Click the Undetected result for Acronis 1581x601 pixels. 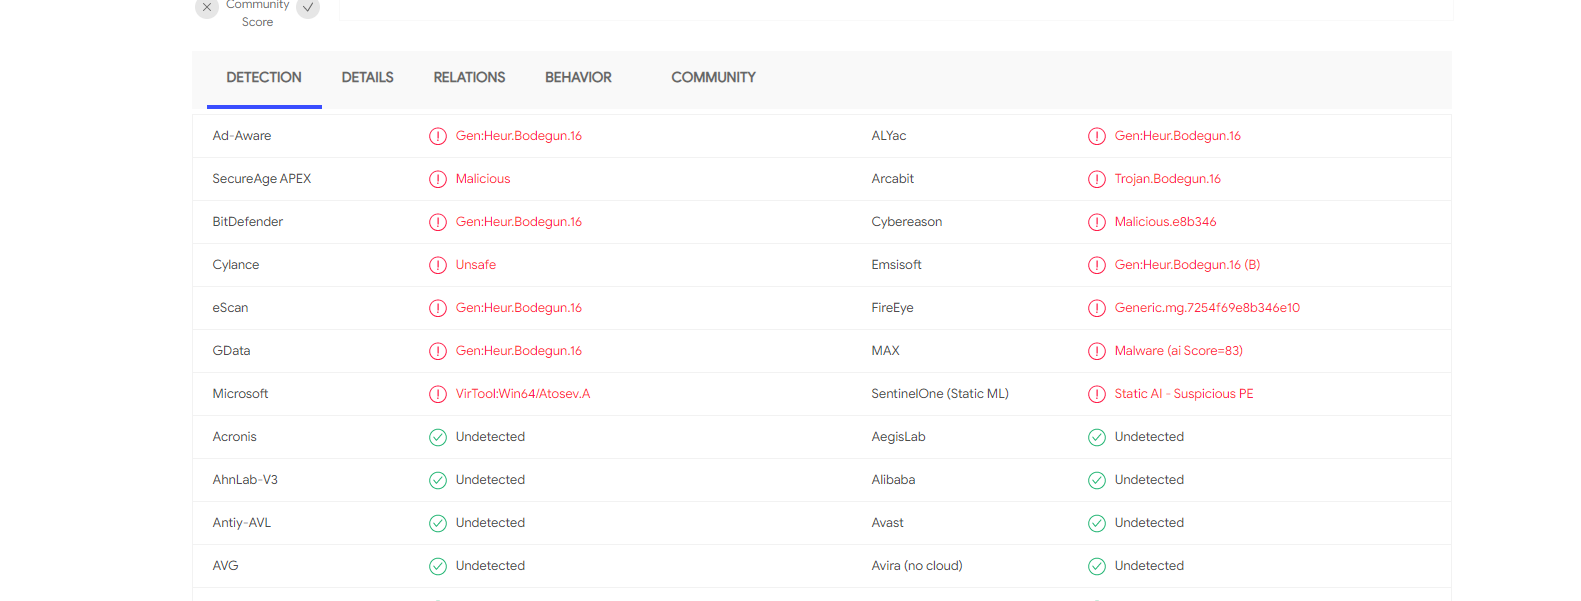pyautogui.click(x=490, y=437)
